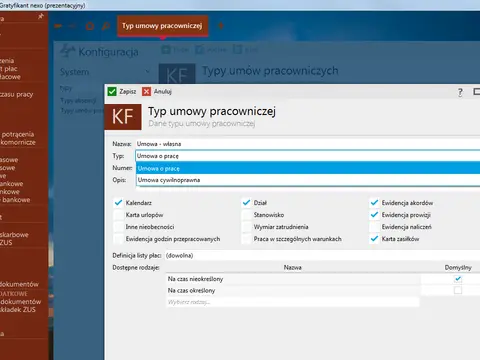
Task: Click the Typy umów pracowniczych heading
Action: tap(270, 71)
